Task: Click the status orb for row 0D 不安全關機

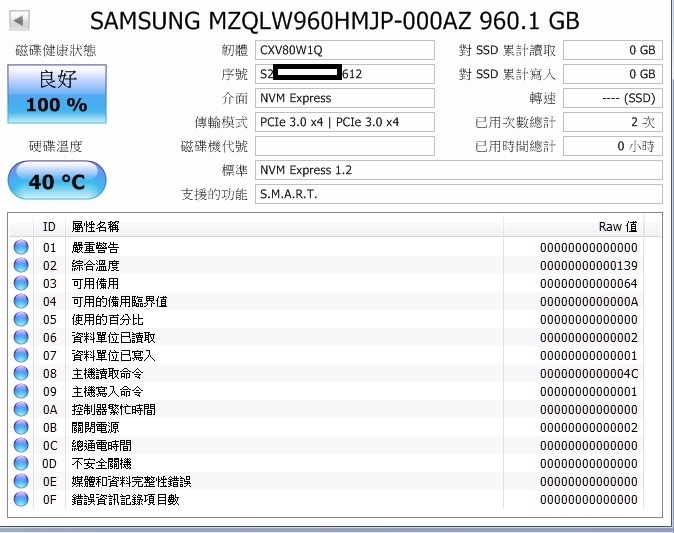Action: [x=21, y=463]
